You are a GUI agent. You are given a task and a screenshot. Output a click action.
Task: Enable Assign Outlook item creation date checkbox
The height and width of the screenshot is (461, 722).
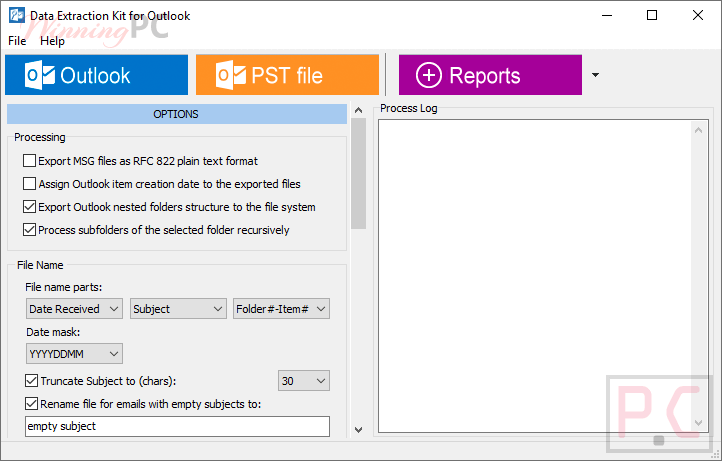click(29, 184)
